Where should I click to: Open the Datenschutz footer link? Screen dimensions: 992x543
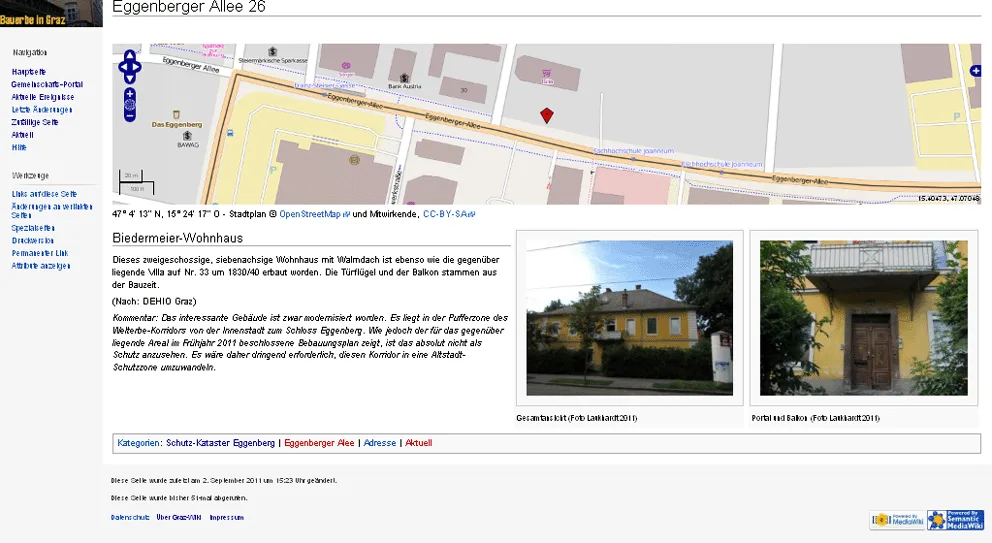[x=130, y=517]
